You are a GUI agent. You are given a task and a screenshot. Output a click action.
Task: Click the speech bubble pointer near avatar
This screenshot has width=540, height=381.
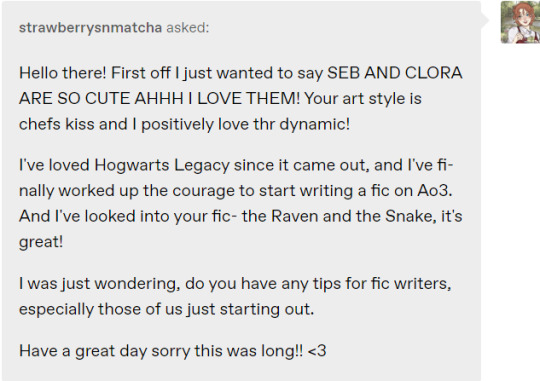[484, 20]
